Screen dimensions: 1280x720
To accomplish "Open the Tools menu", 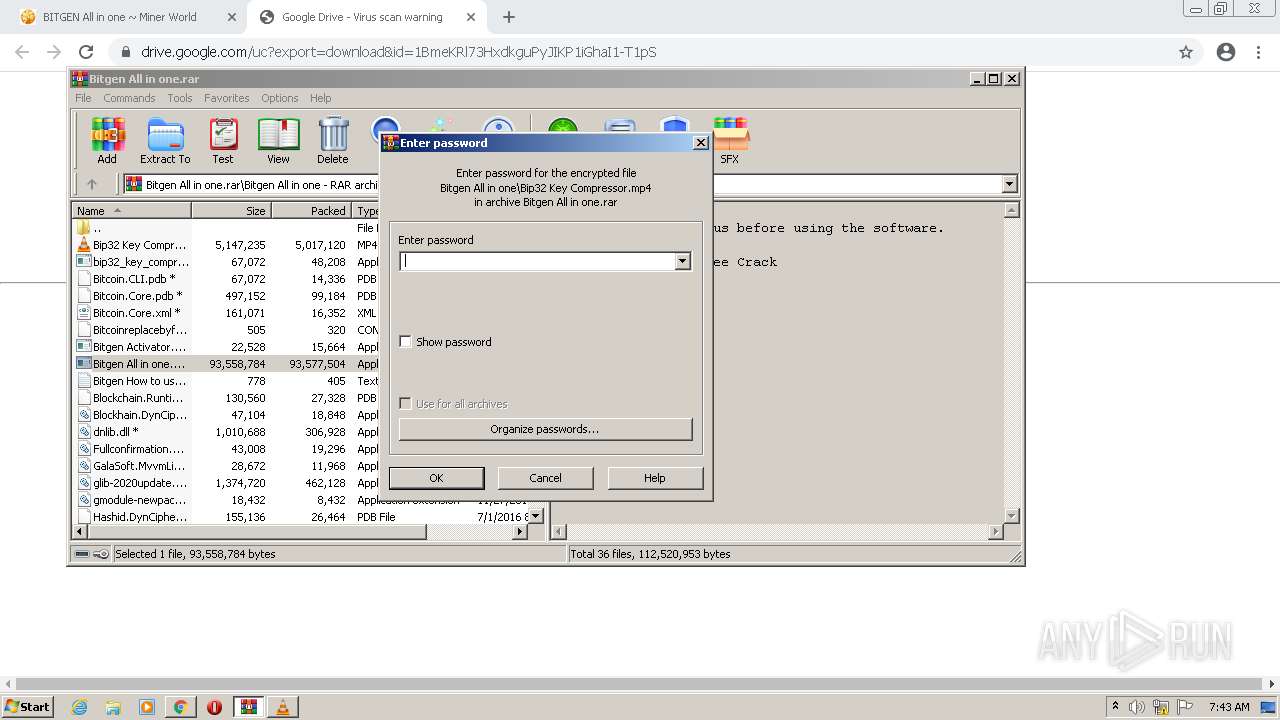I will 180,98.
